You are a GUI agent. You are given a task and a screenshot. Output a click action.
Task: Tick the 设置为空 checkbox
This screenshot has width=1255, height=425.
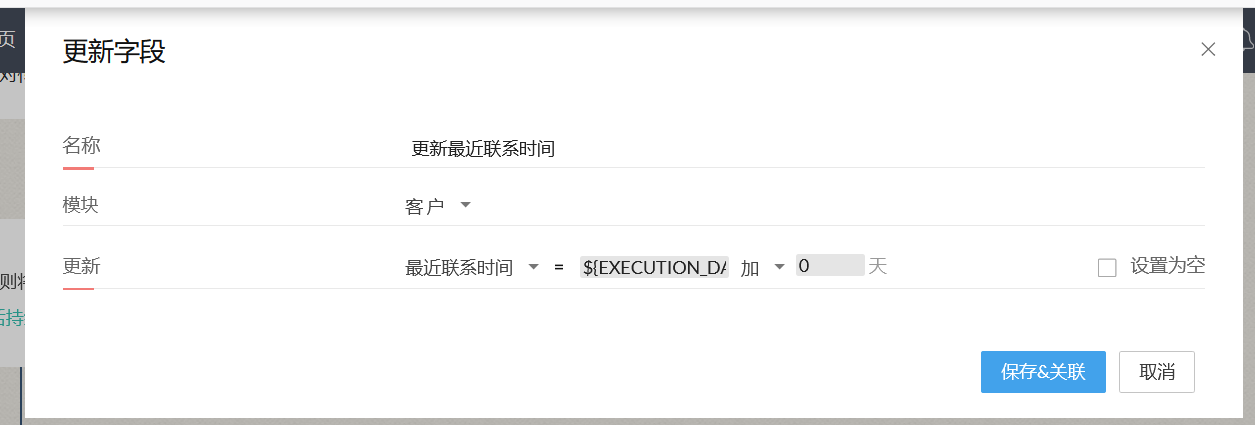click(x=1107, y=267)
